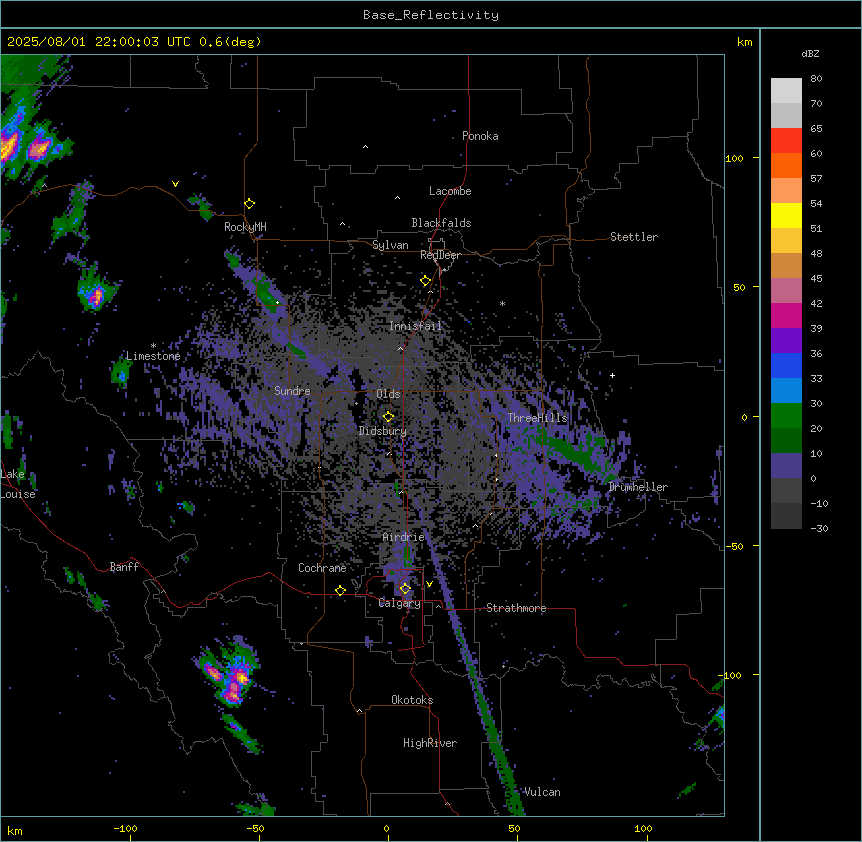
Task: Click the Stettler city label
Action: pyautogui.click(x=634, y=237)
